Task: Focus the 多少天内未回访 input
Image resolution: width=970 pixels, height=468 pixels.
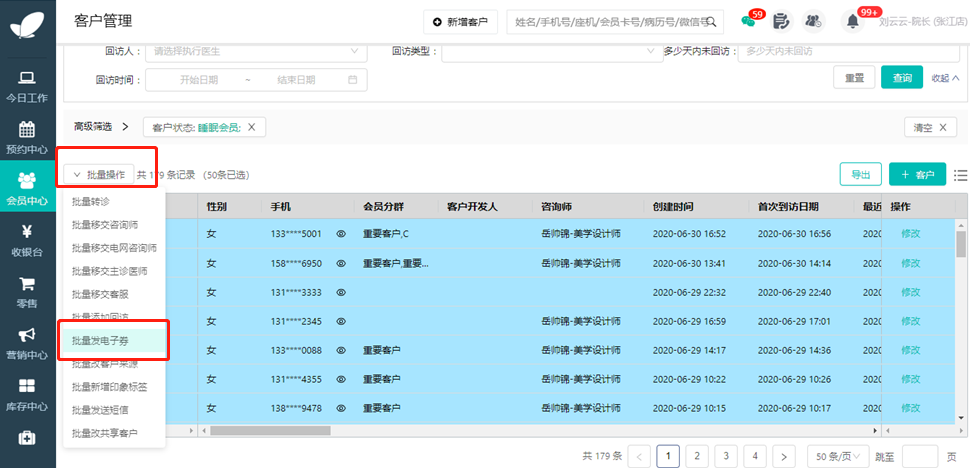Action: 849,51
